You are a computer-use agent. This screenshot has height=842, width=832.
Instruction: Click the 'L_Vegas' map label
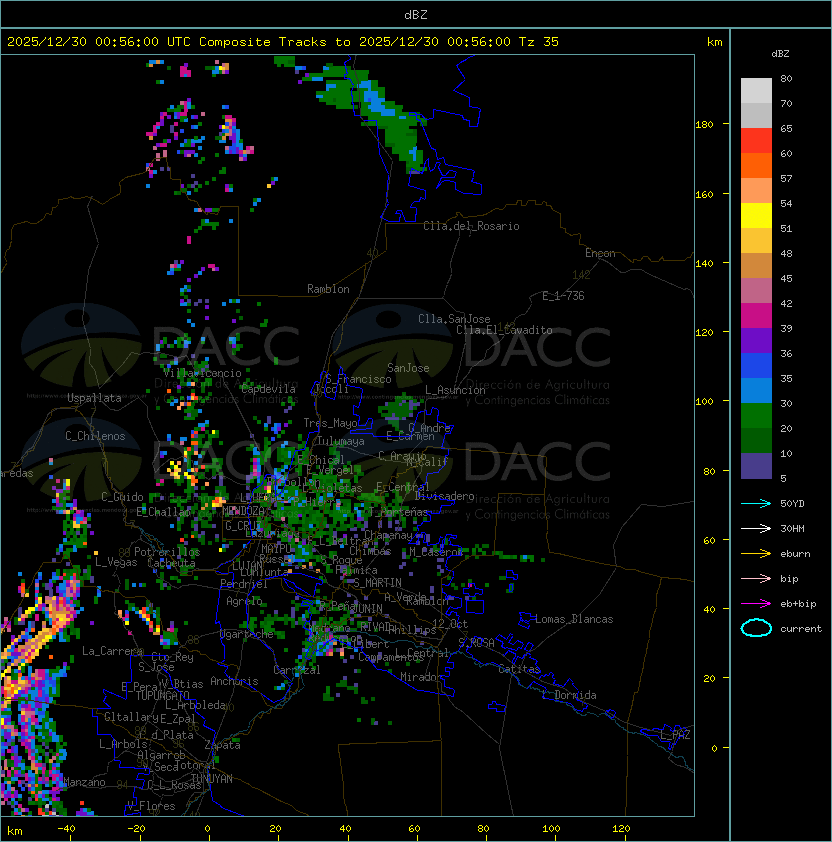pos(116,562)
